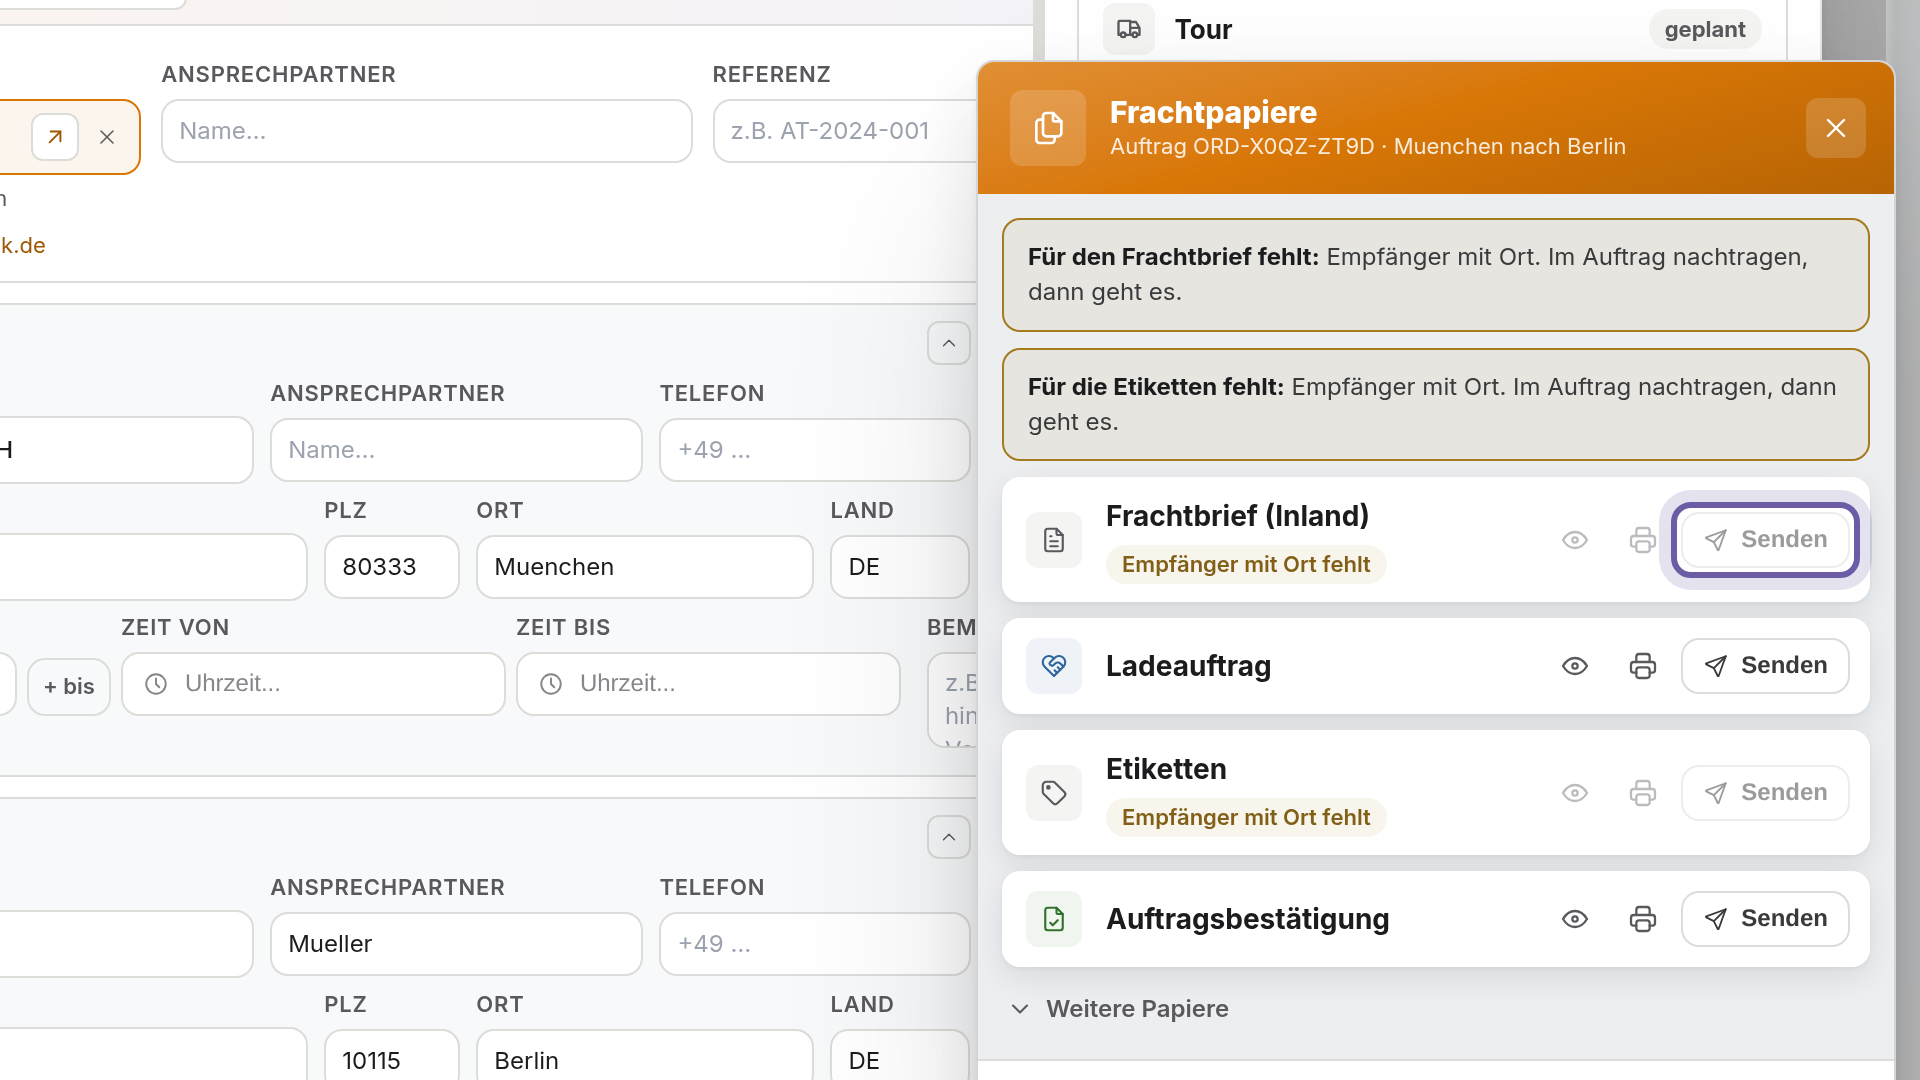This screenshot has width=1920, height=1080.
Task: Preview the Ladeauftrag document
Action: (1575, 666)
